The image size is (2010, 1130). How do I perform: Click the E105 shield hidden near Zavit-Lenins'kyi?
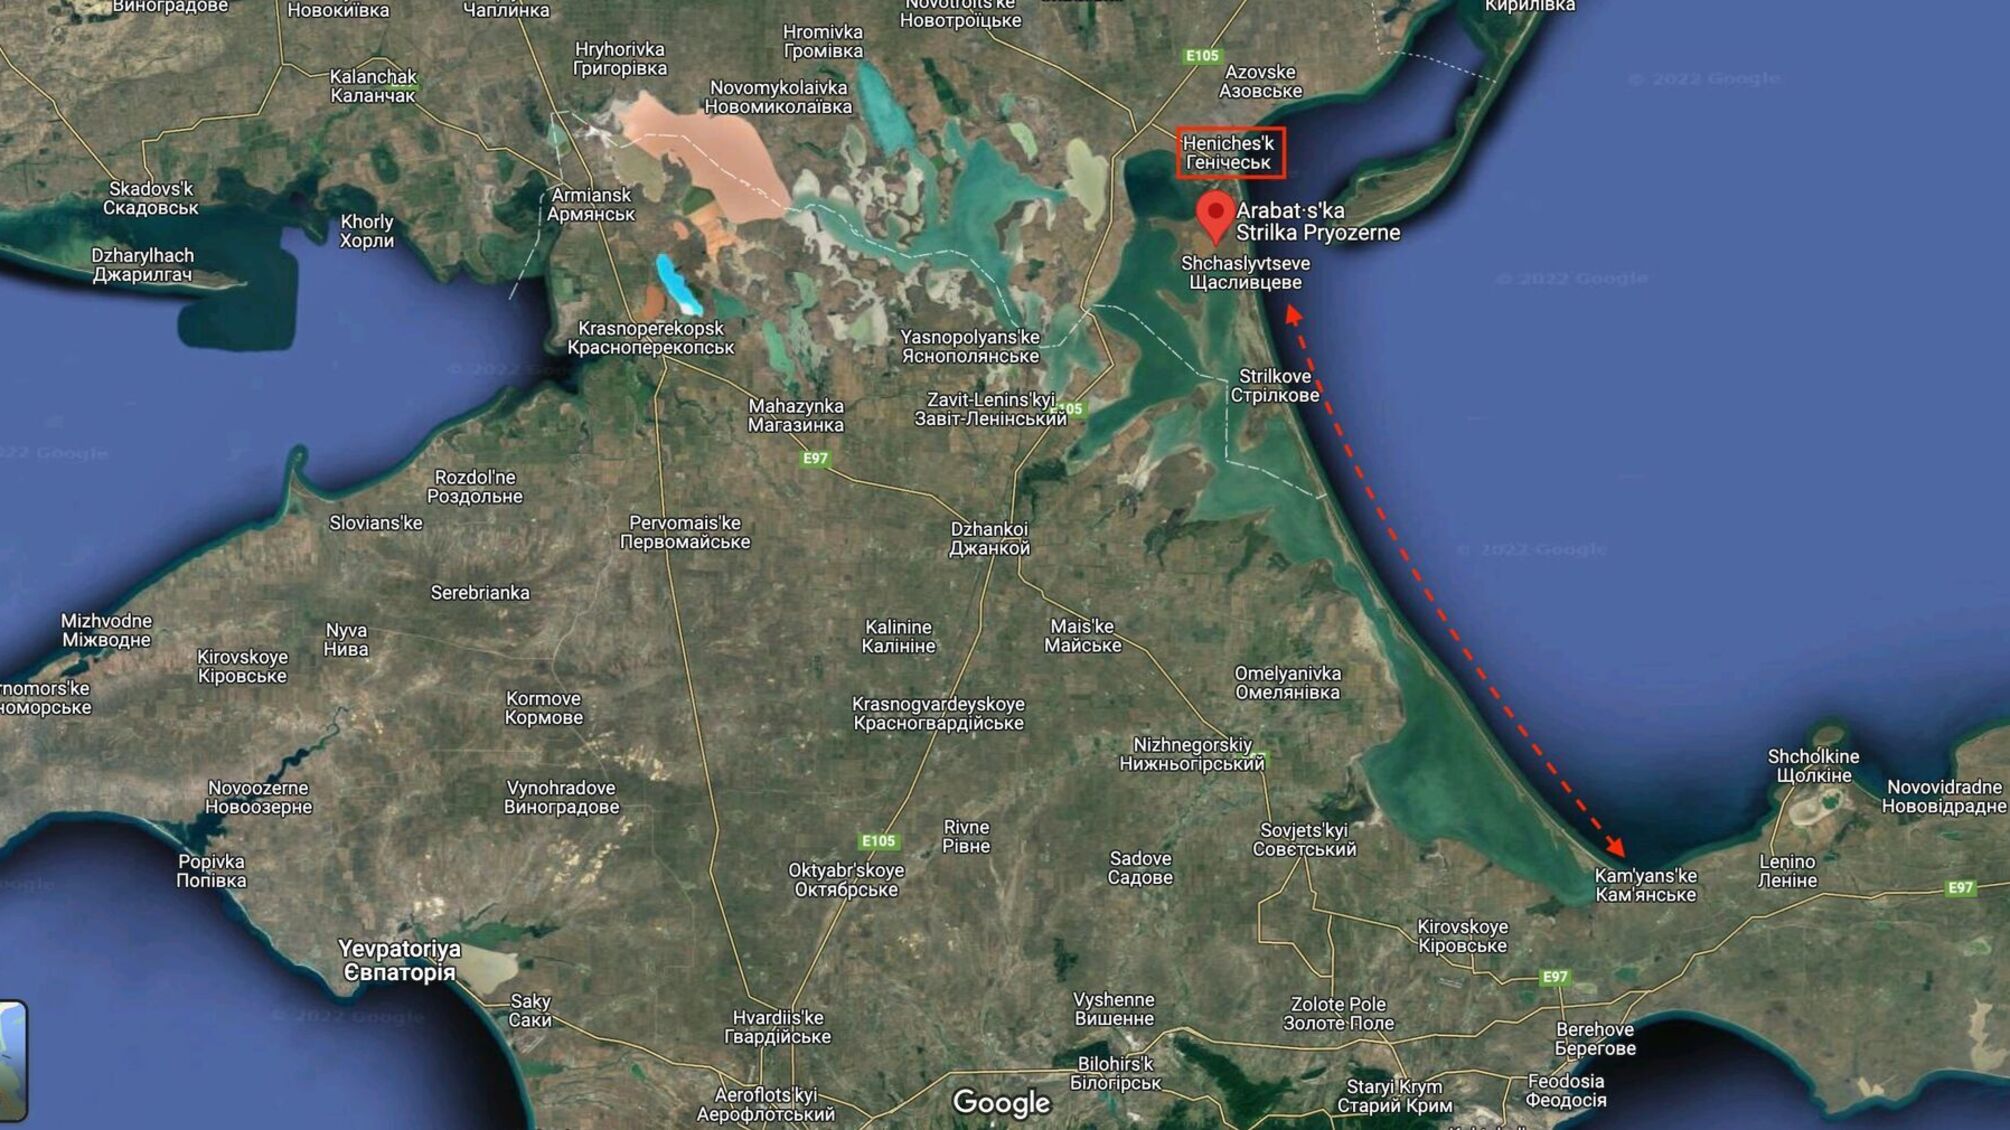(1066, 408)
